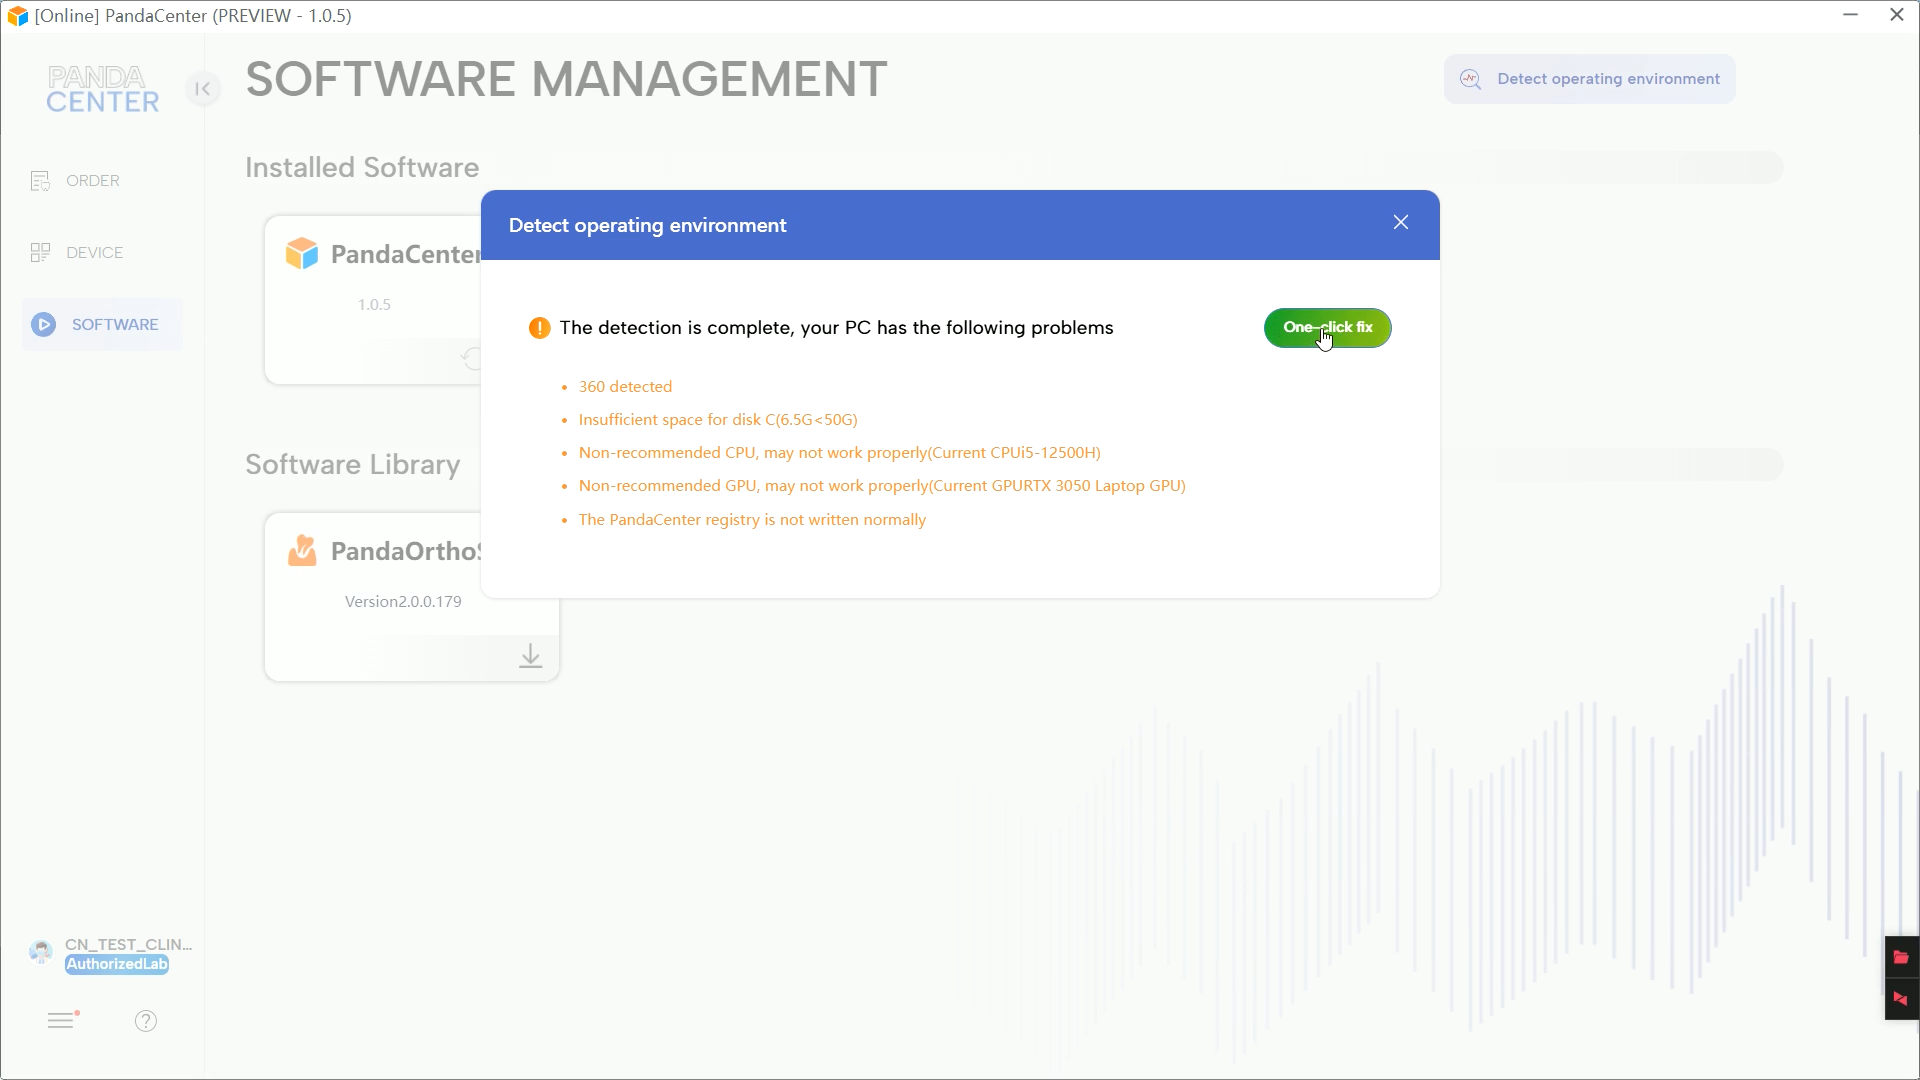Open the hamburger menu at the bottom left
1920x1080 pixels.
click(x=63, y=1020)
